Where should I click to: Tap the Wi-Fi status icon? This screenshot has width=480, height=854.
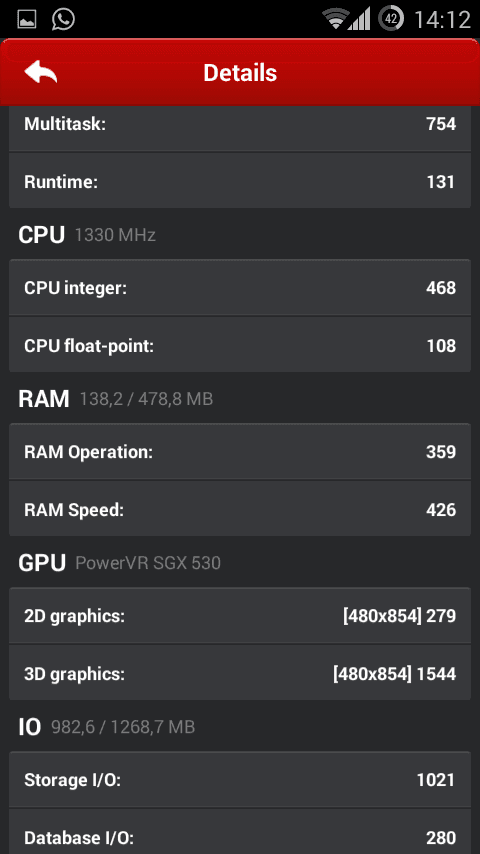(x=335, y=19)
